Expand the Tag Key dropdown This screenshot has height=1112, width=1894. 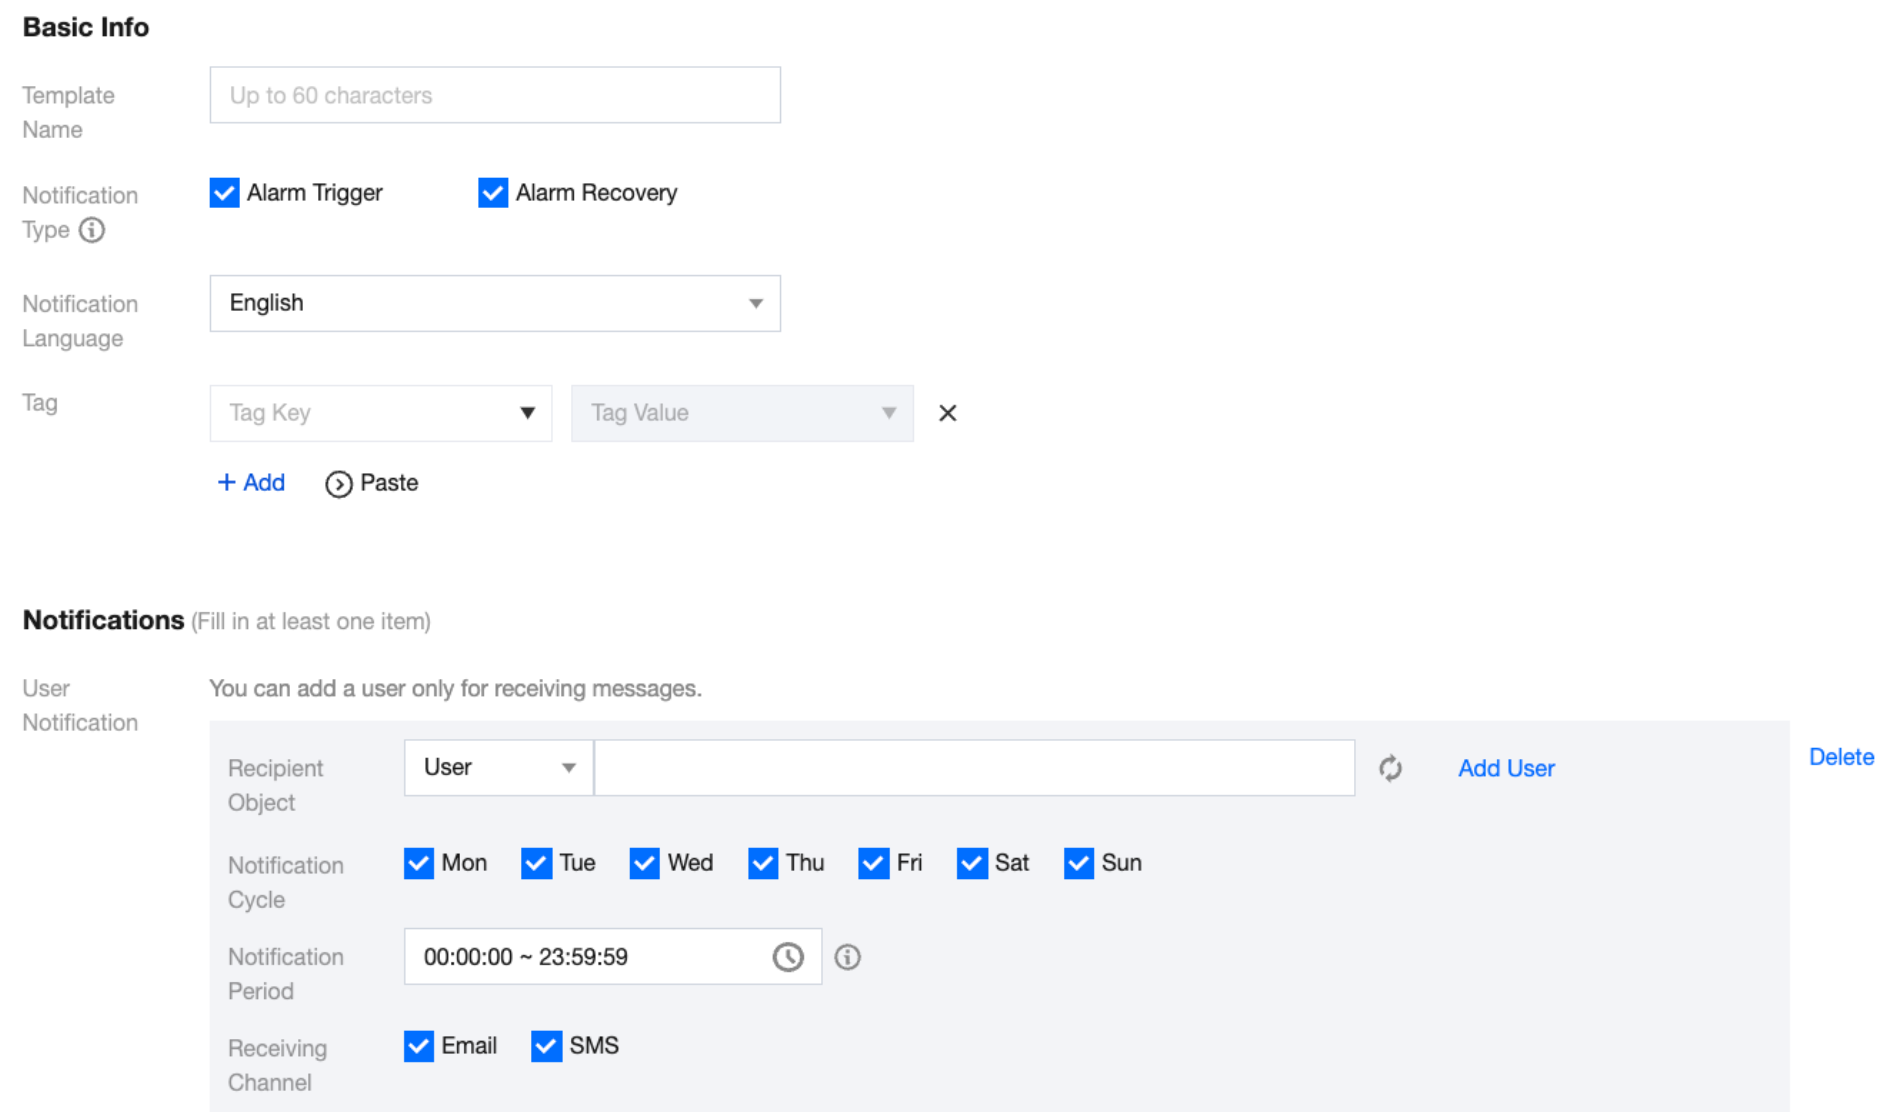(381, 413)
